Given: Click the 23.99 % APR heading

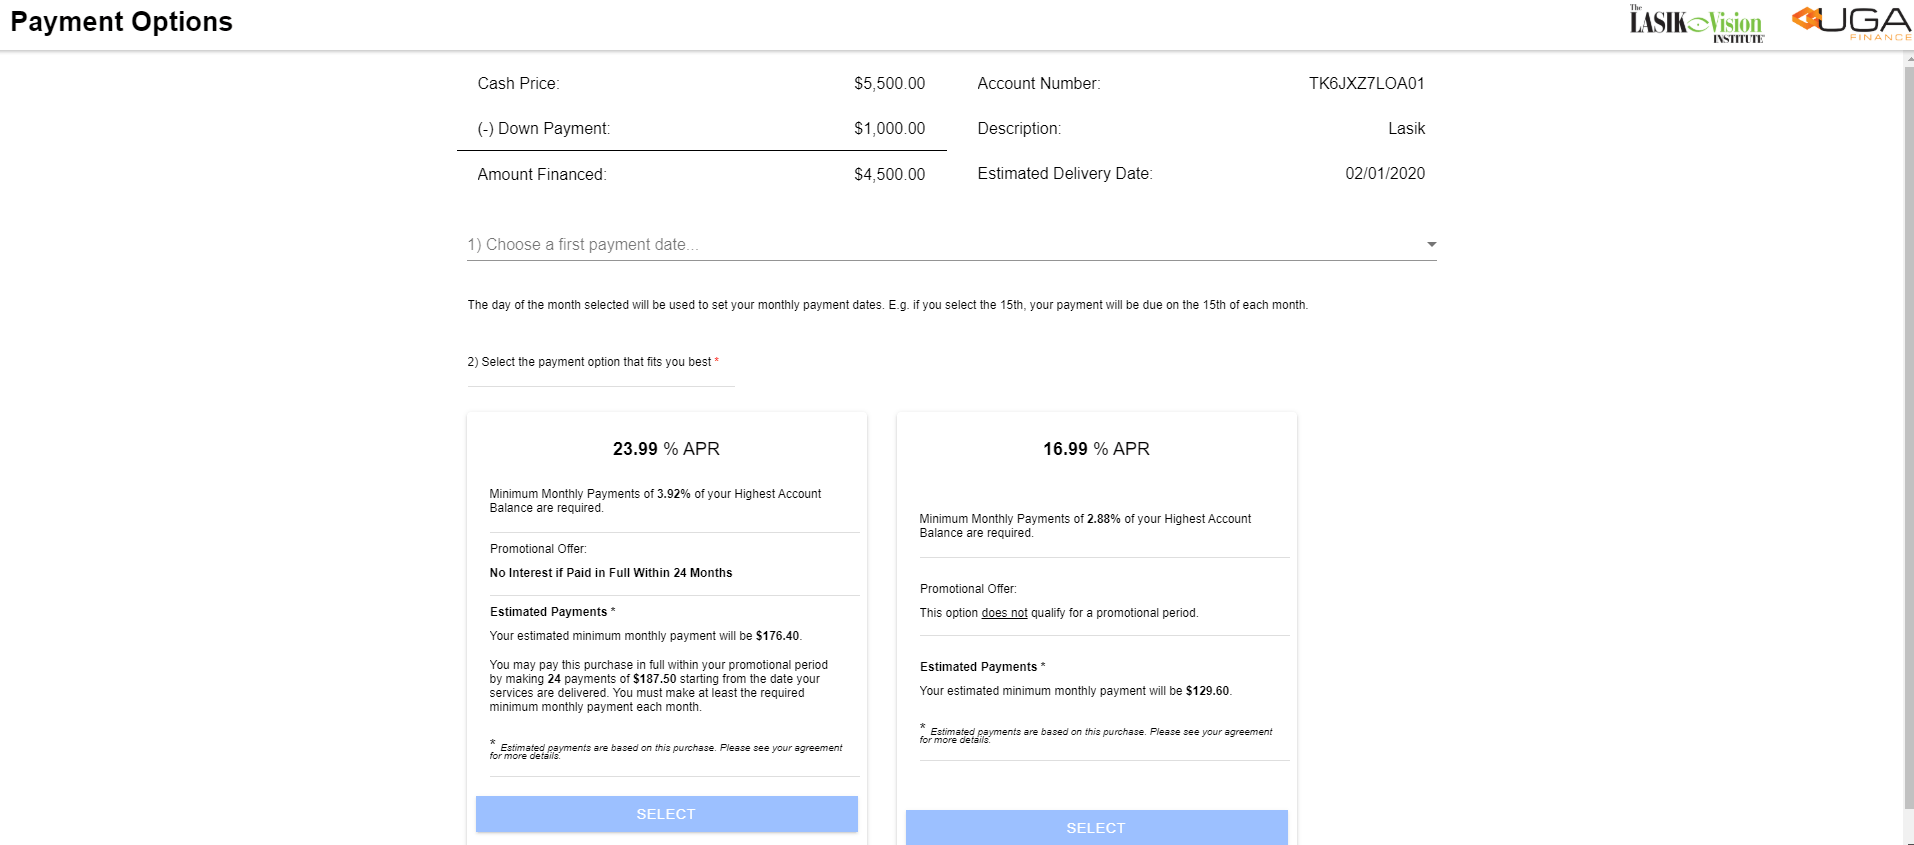Looking at the screenshot, I should (x=666, y=449).
